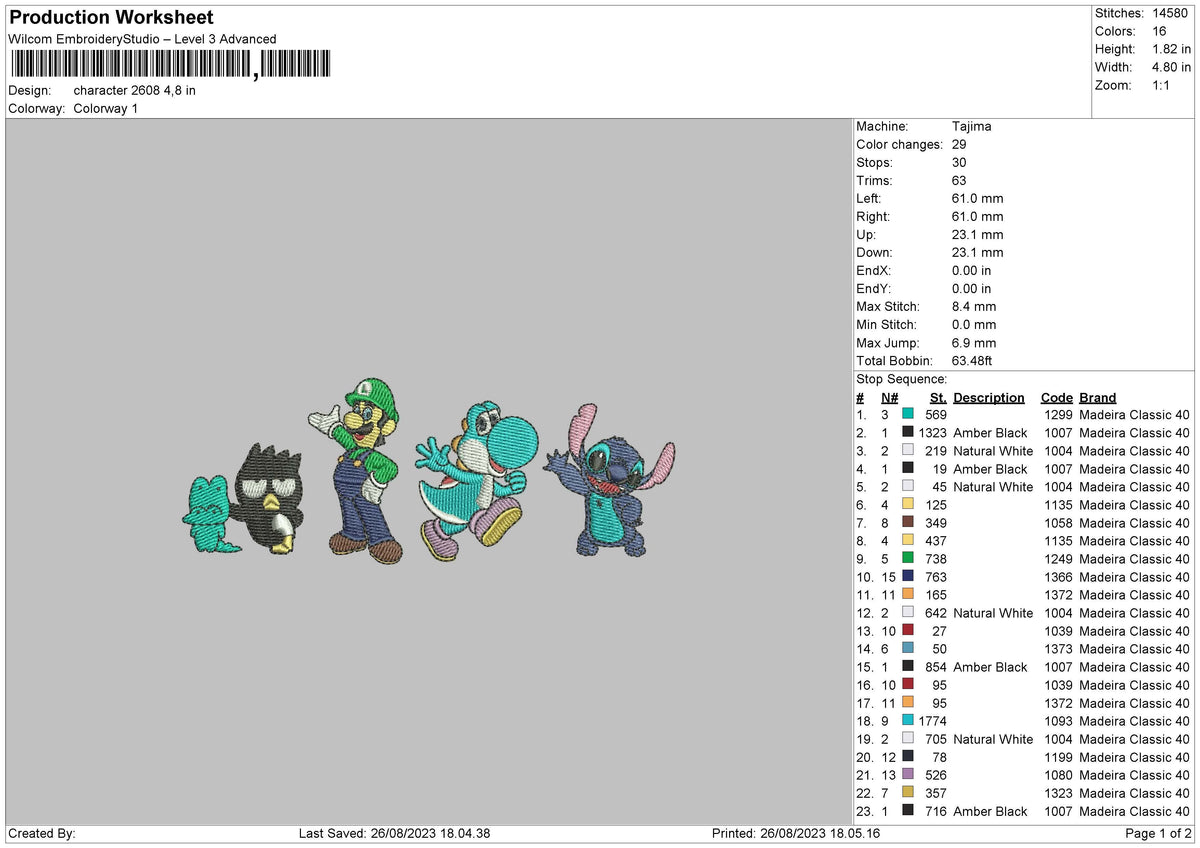This screenshot has width=1200, height=848.
Task: Click the Brand column header
Action: 1097,397
